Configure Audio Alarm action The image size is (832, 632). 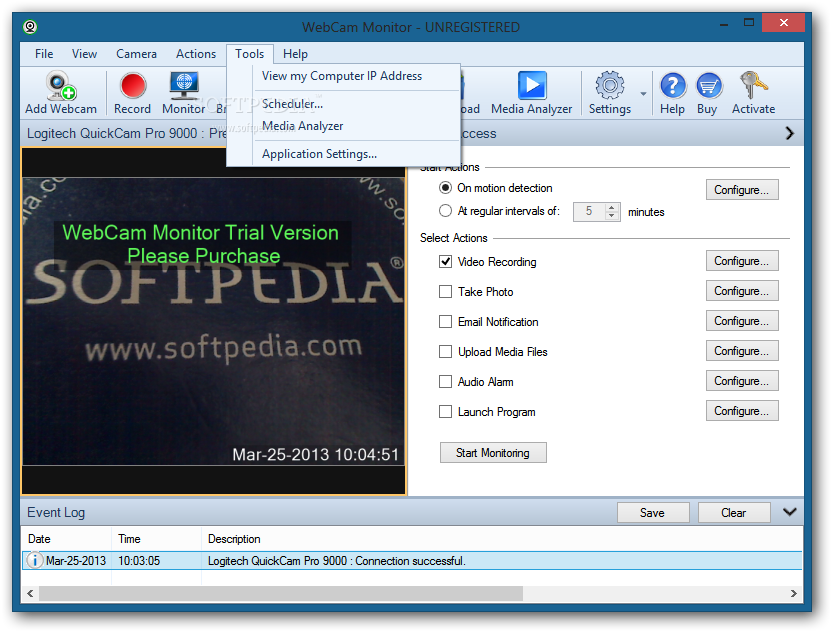(x=742, y=381)
